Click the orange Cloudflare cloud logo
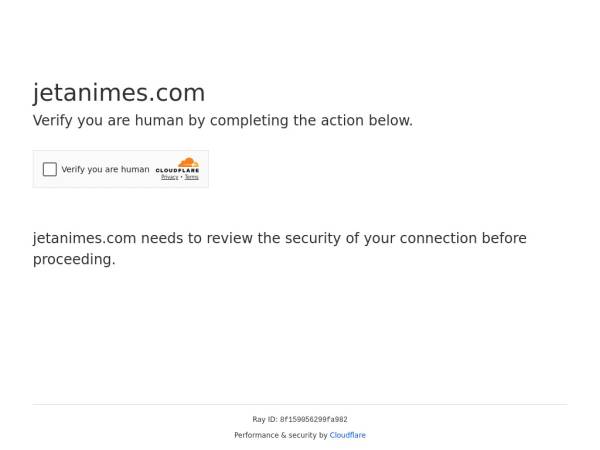 188,162
